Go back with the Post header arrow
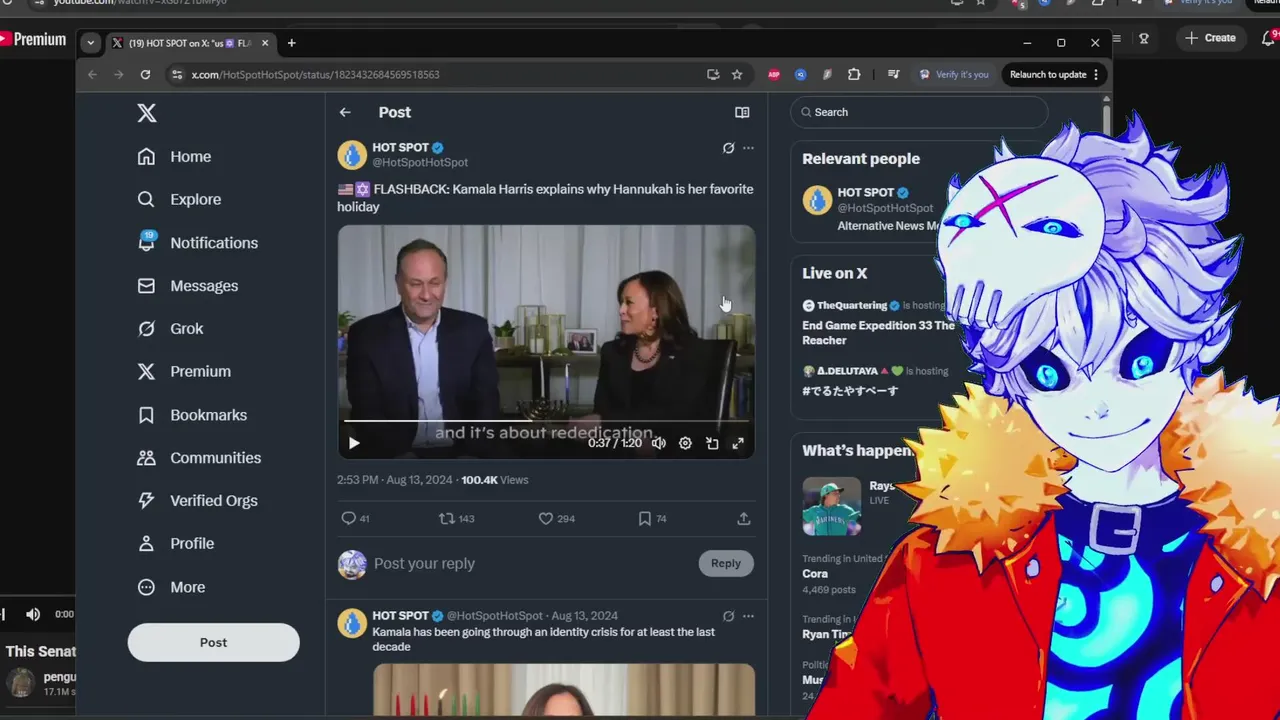 coord(345,113)
